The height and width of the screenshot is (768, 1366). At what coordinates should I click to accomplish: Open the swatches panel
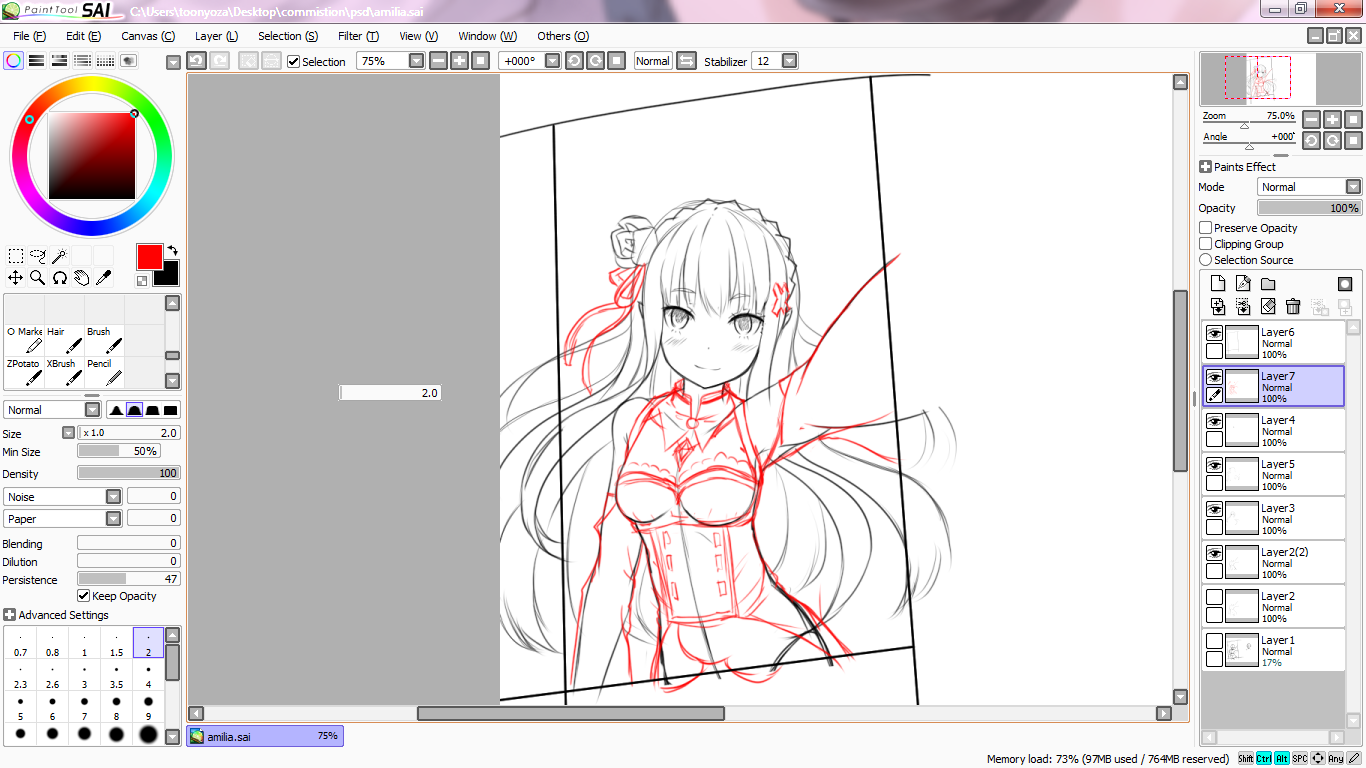point(106,61)
